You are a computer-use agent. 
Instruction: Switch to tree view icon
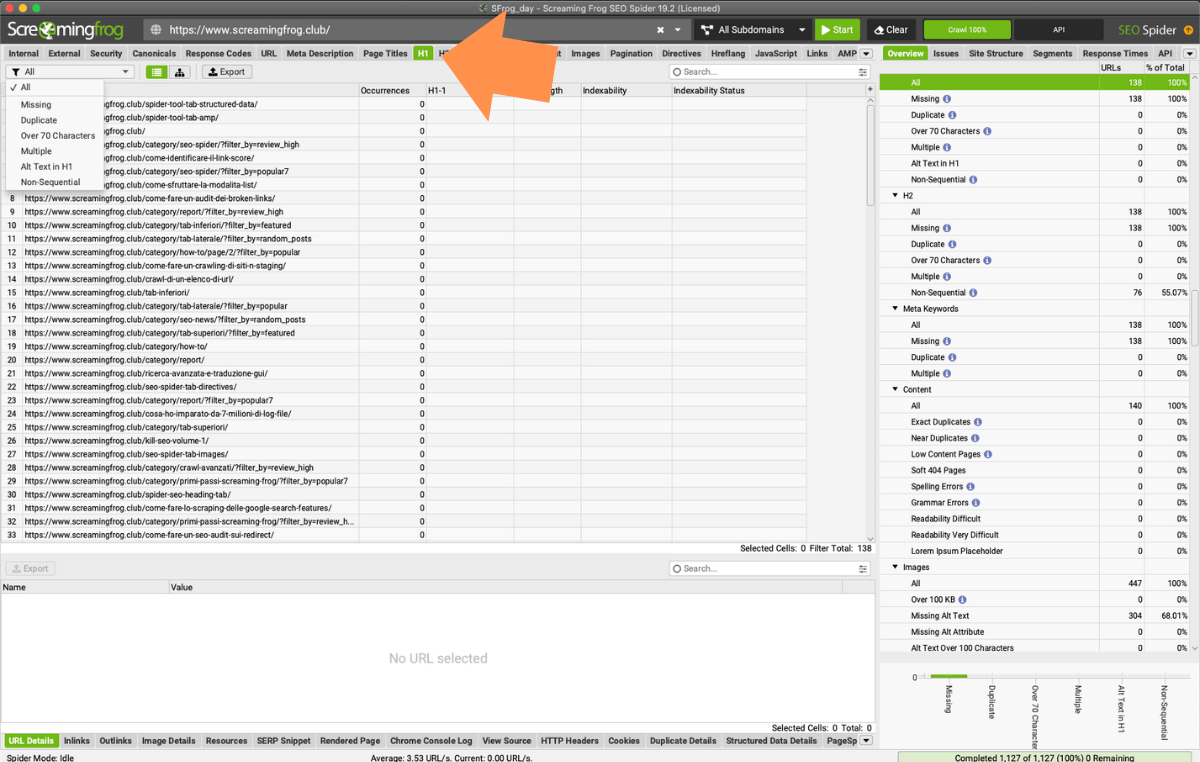coord(181,72)
